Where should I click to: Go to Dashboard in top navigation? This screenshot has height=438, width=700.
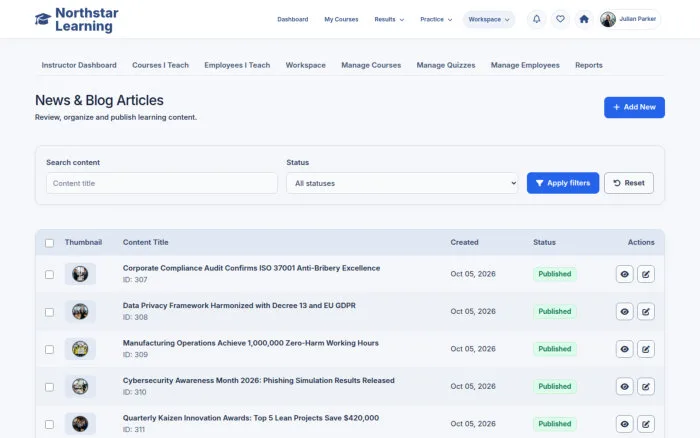coord(292,19)
